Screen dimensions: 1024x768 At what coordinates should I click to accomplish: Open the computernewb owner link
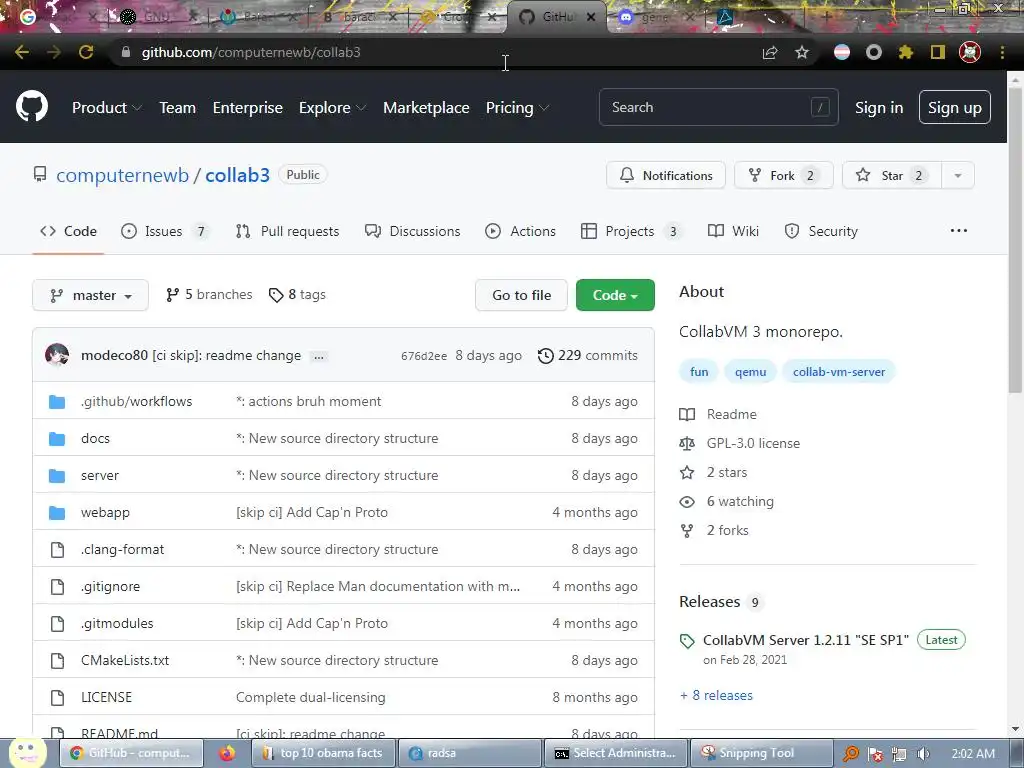pyautogui.click(x=122, y=175)
